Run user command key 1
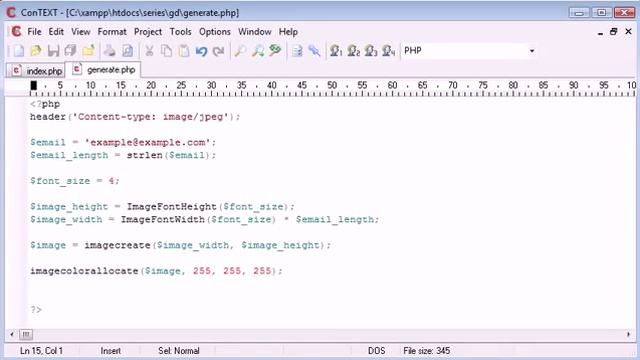The width and height of the screenshot is (640, 360). click(x=336, y=51)
